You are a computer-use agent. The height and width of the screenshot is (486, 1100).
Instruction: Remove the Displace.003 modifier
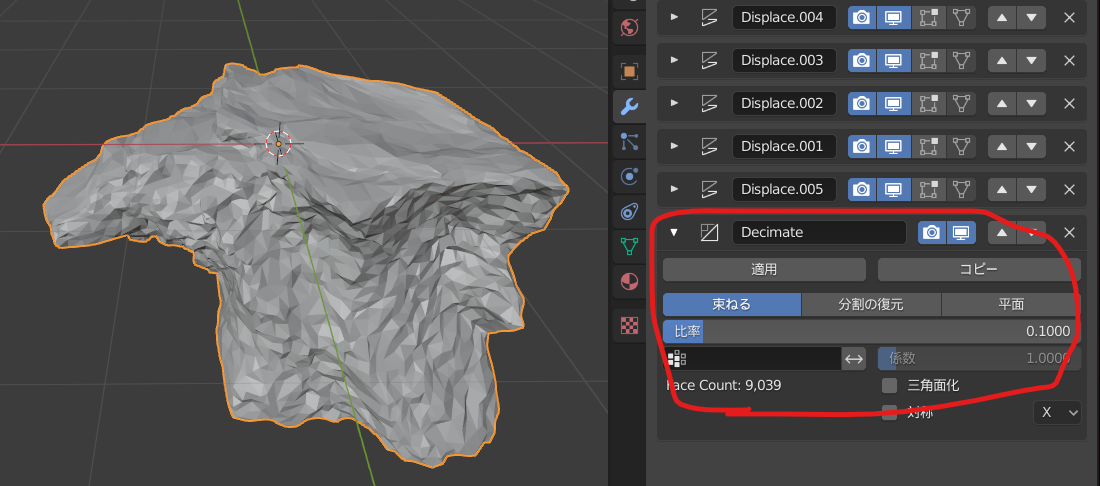point(1069,60)
